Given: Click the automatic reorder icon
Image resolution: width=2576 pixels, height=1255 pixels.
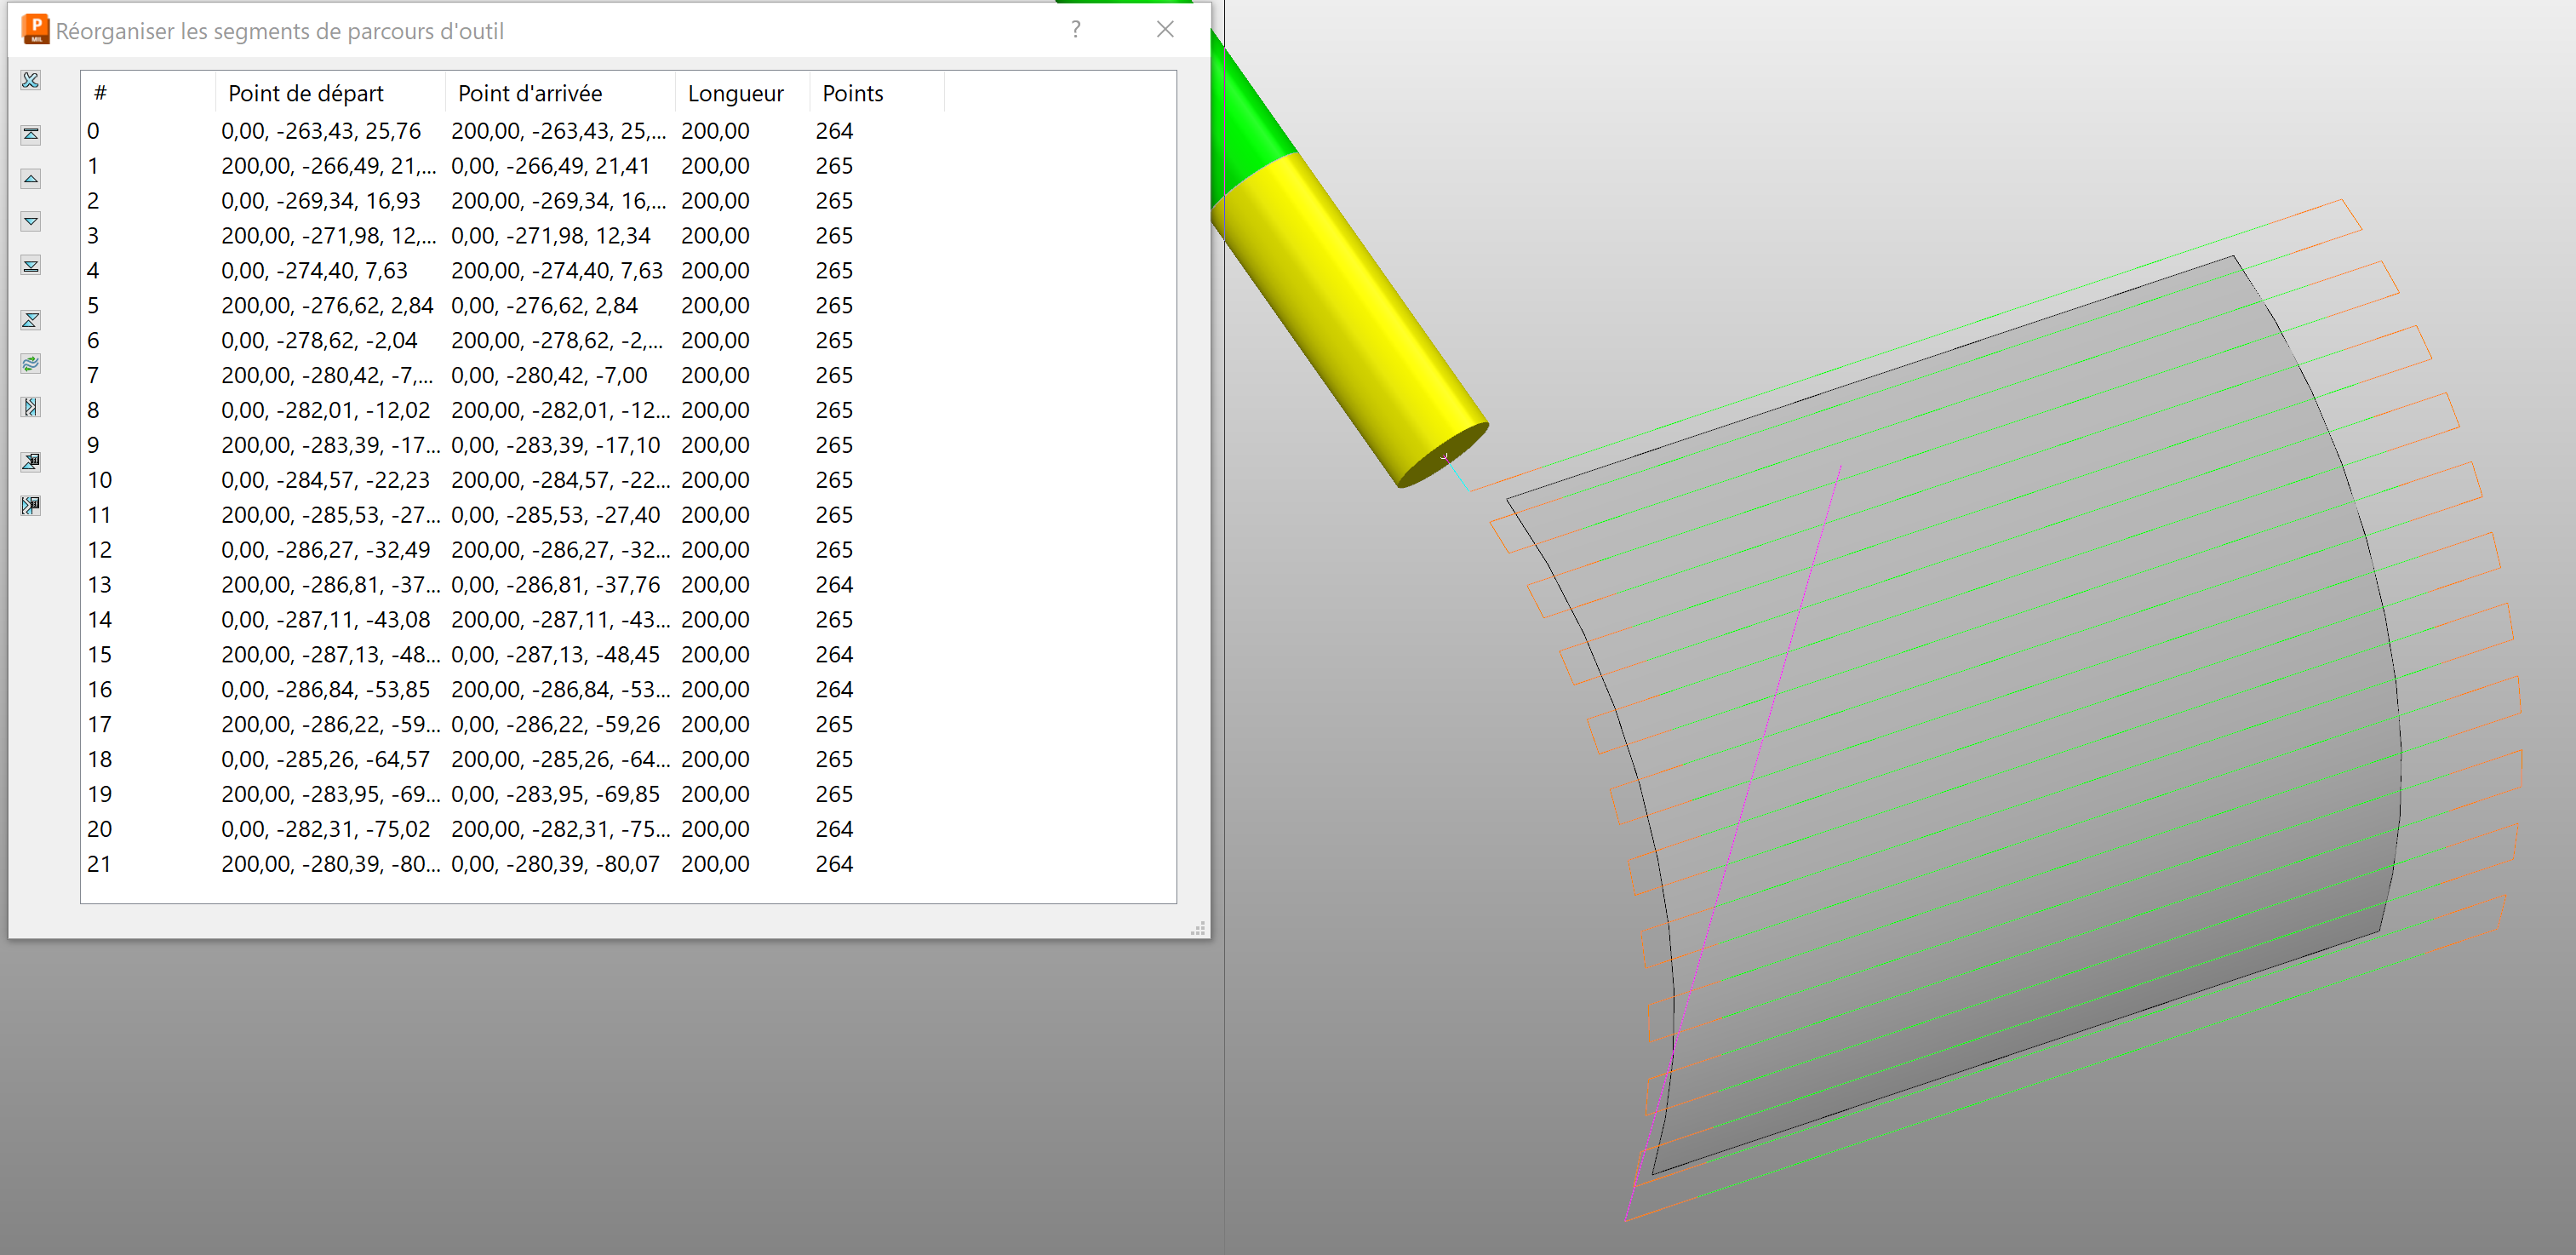Looking at the screenshot, I should (31, 461).
